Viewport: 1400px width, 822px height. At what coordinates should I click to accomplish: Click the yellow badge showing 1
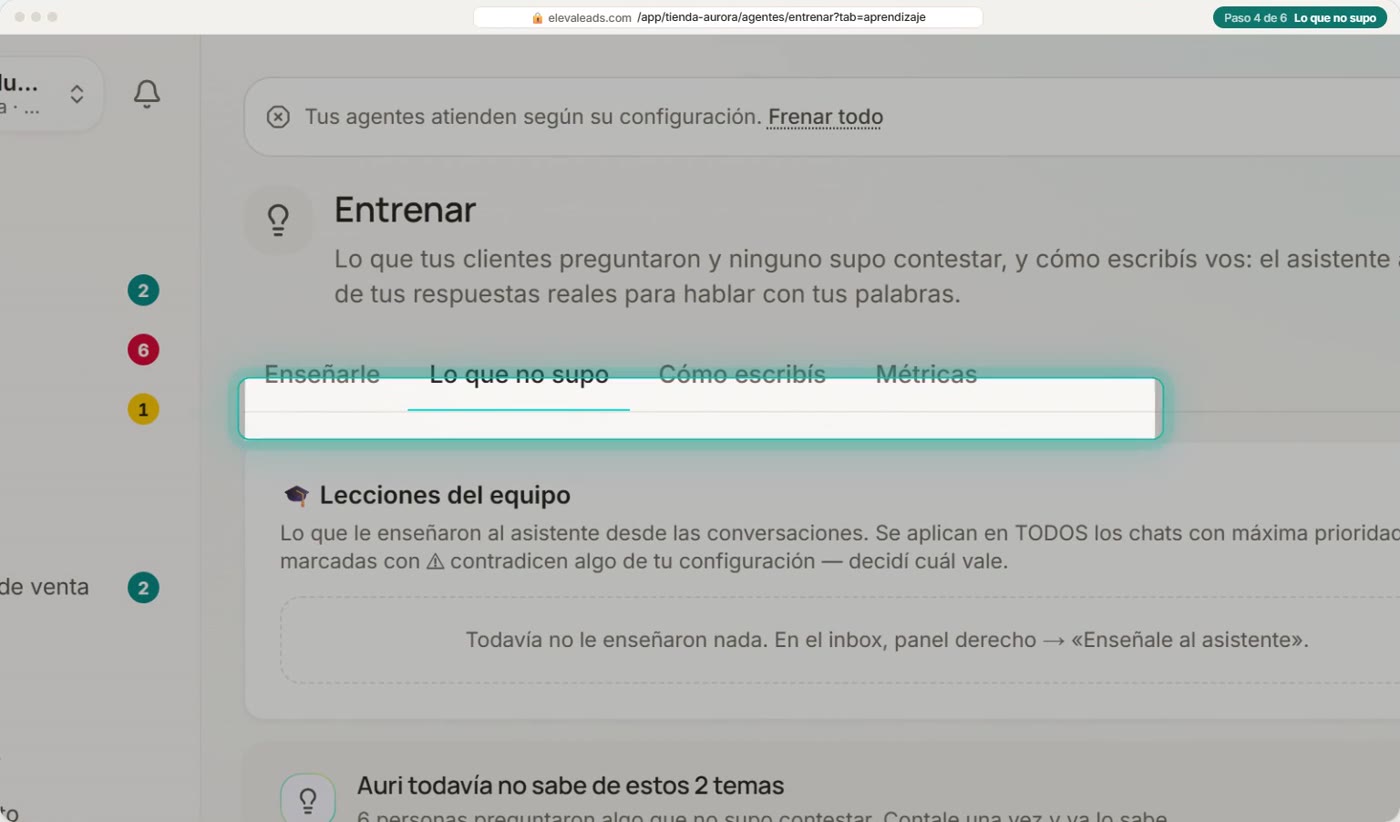click(143, 409)
